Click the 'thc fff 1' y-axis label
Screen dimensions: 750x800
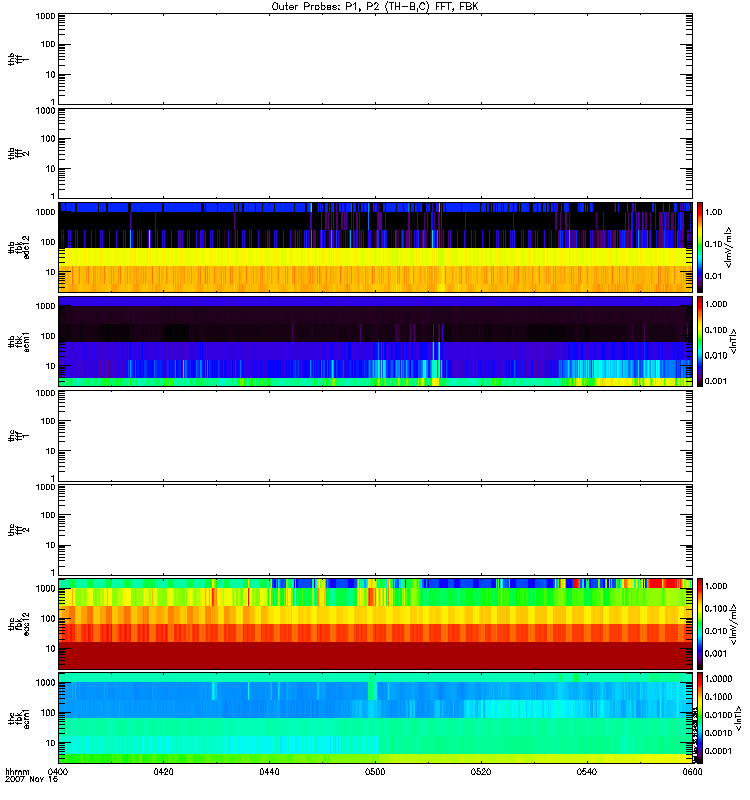(x=19, y=436)
